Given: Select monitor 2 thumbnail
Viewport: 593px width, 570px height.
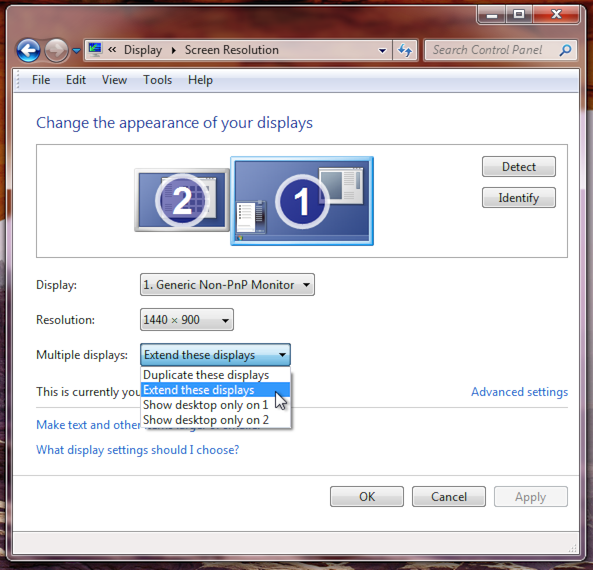Looking at the screenshot, I should pyautogui.click(x=182, y=200).
